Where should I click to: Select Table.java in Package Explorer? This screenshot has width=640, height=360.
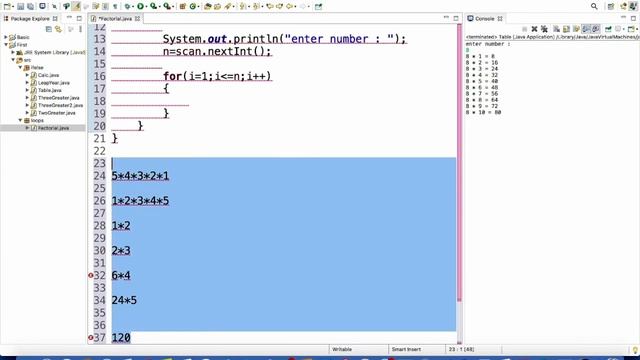[x=50, y=90]
